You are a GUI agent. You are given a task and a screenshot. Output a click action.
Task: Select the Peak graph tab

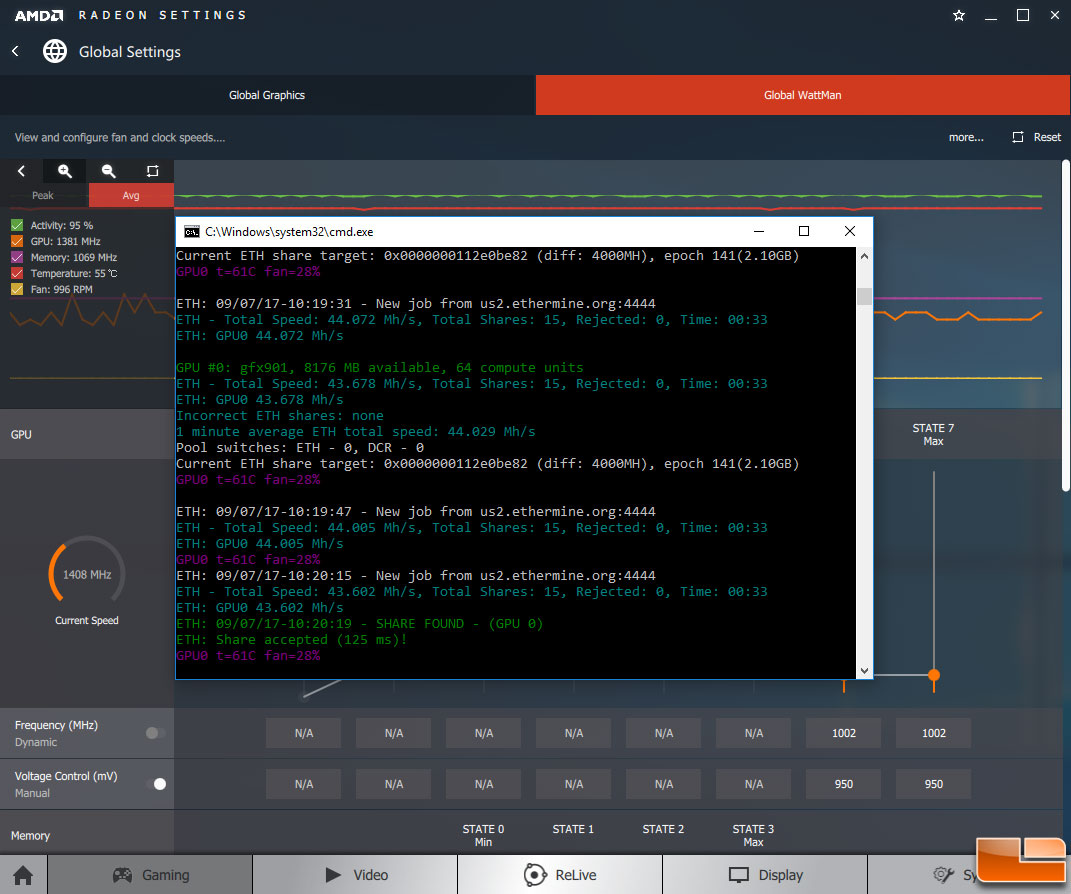coord(44,195)
